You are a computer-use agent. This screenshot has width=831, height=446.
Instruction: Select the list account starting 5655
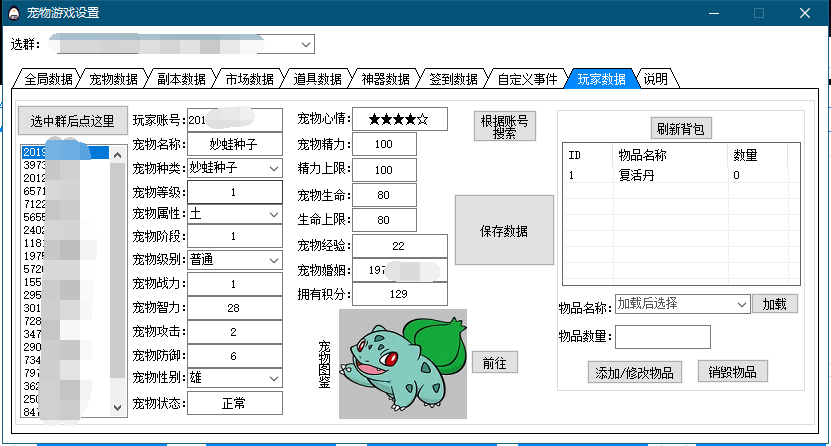point(65,217)
